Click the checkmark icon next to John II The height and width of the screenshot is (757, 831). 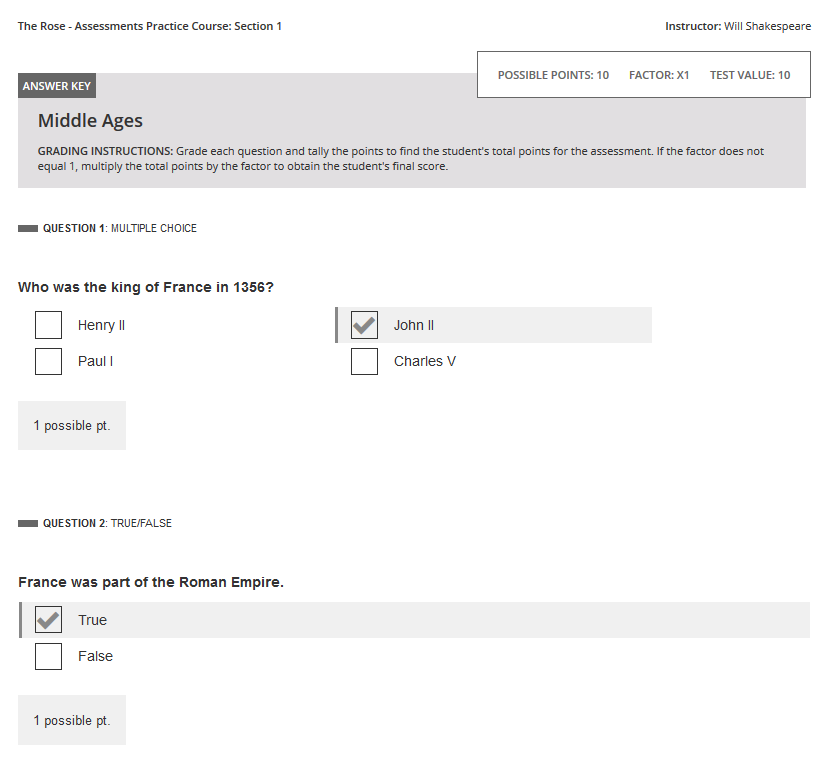(x=364, y=325)
